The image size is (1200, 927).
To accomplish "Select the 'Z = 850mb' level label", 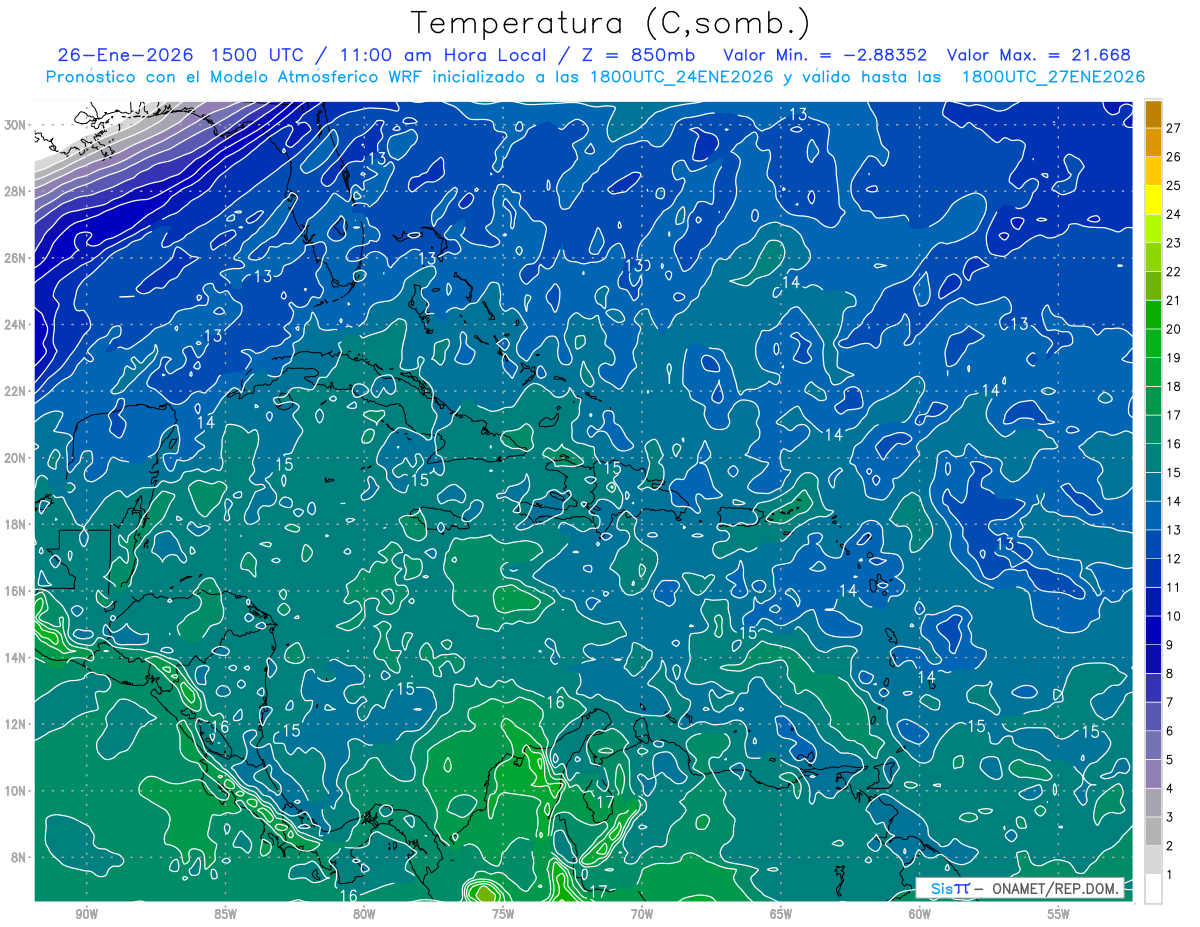I will pos(636,55).
